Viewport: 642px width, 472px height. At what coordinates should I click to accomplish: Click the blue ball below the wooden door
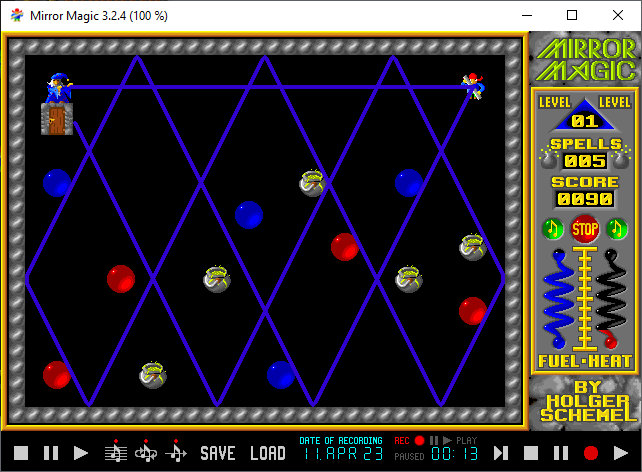tap(57, 183)
